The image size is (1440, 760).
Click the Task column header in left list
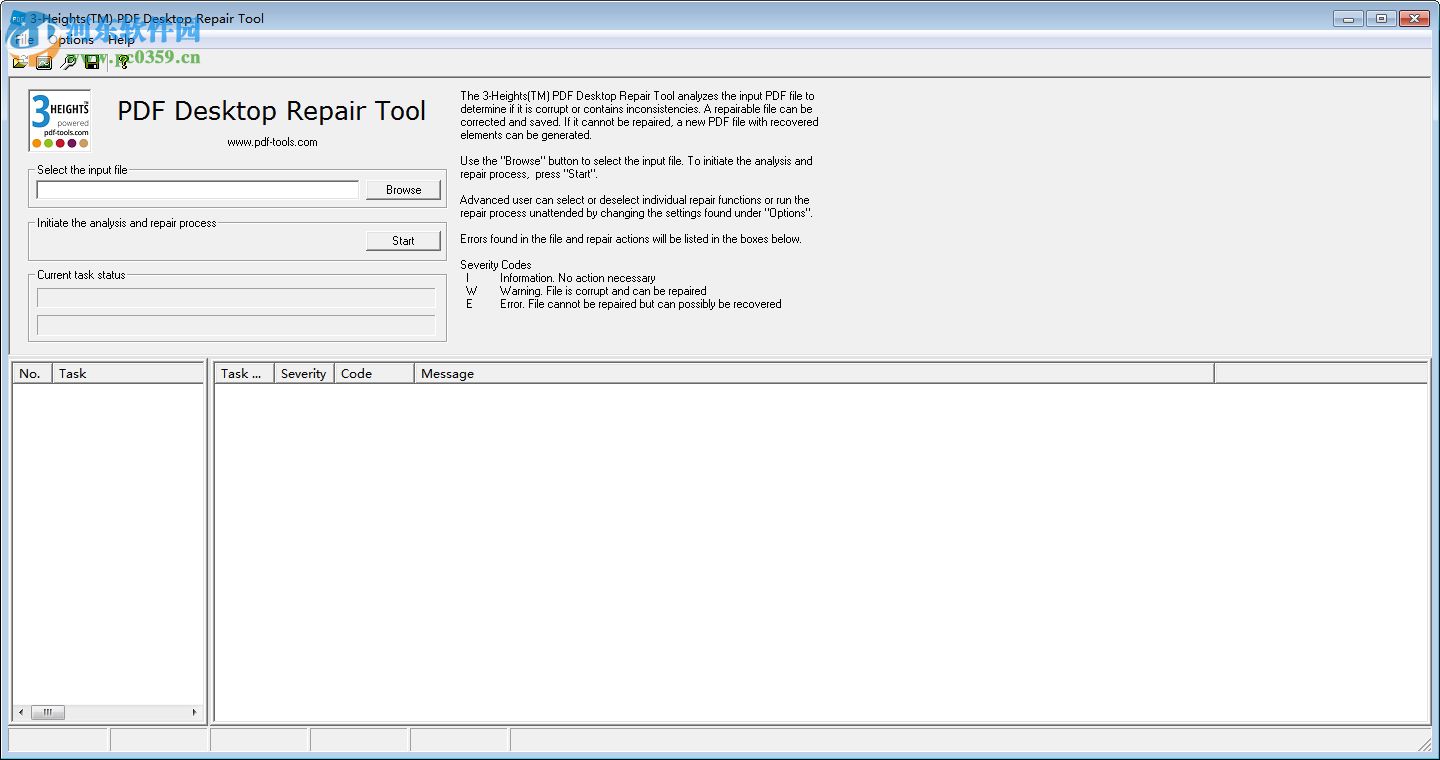click(x=128, y=373)
